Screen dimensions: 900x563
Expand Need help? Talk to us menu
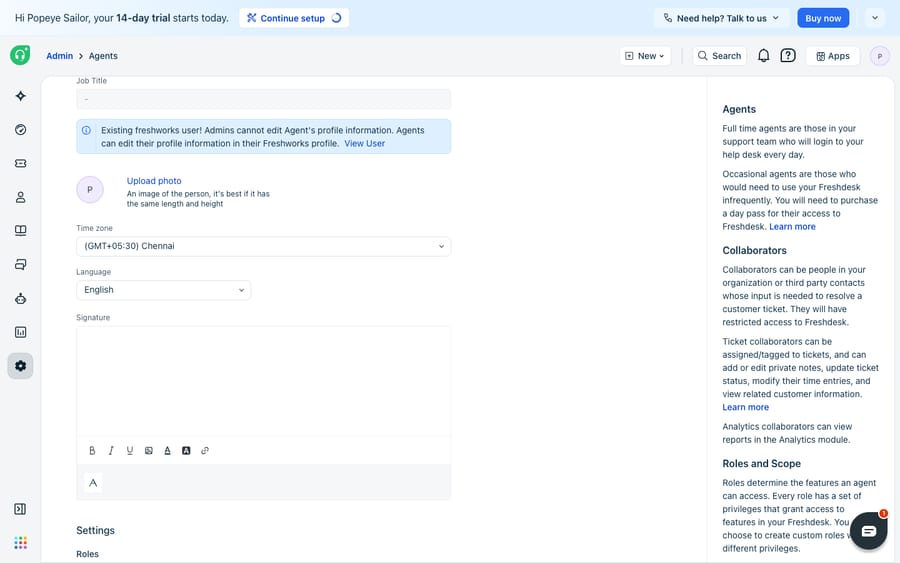pos(721,18)
